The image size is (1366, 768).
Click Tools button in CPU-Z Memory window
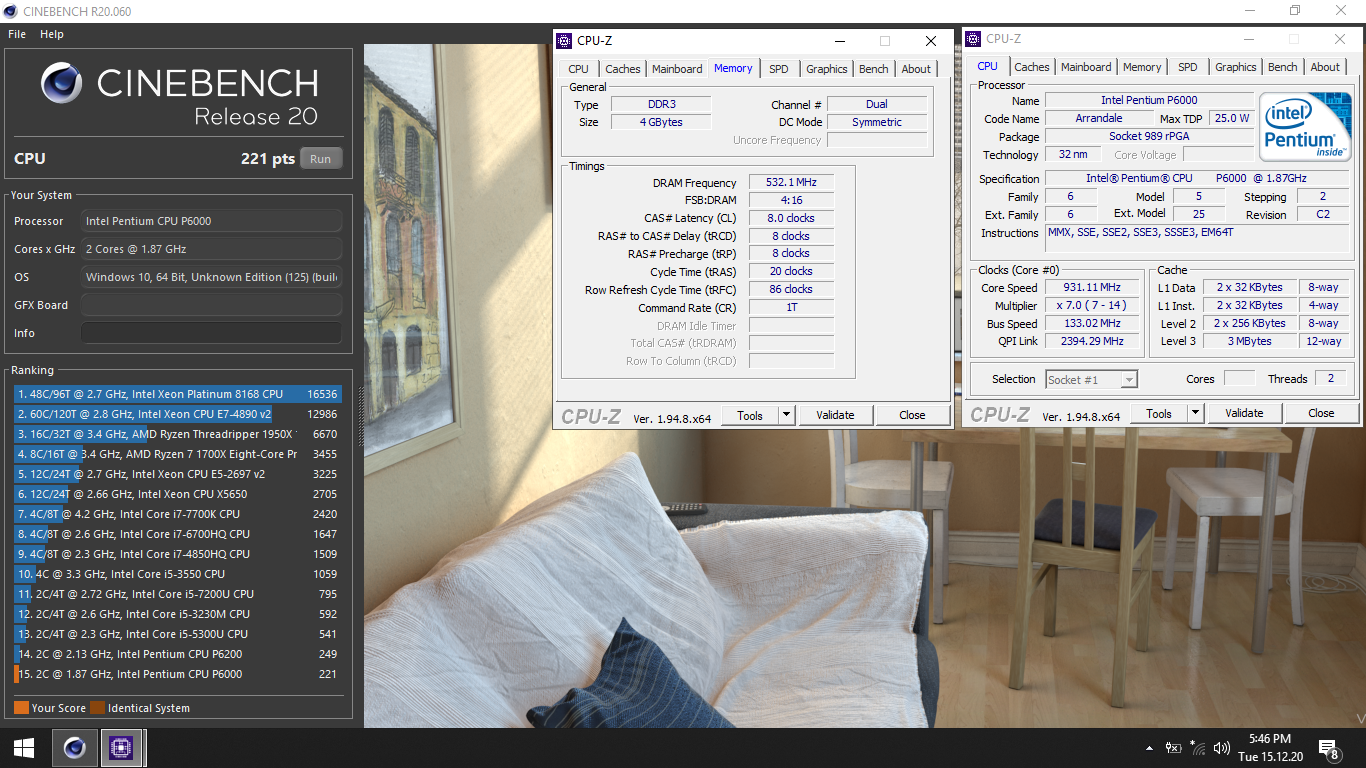point(750,415)
